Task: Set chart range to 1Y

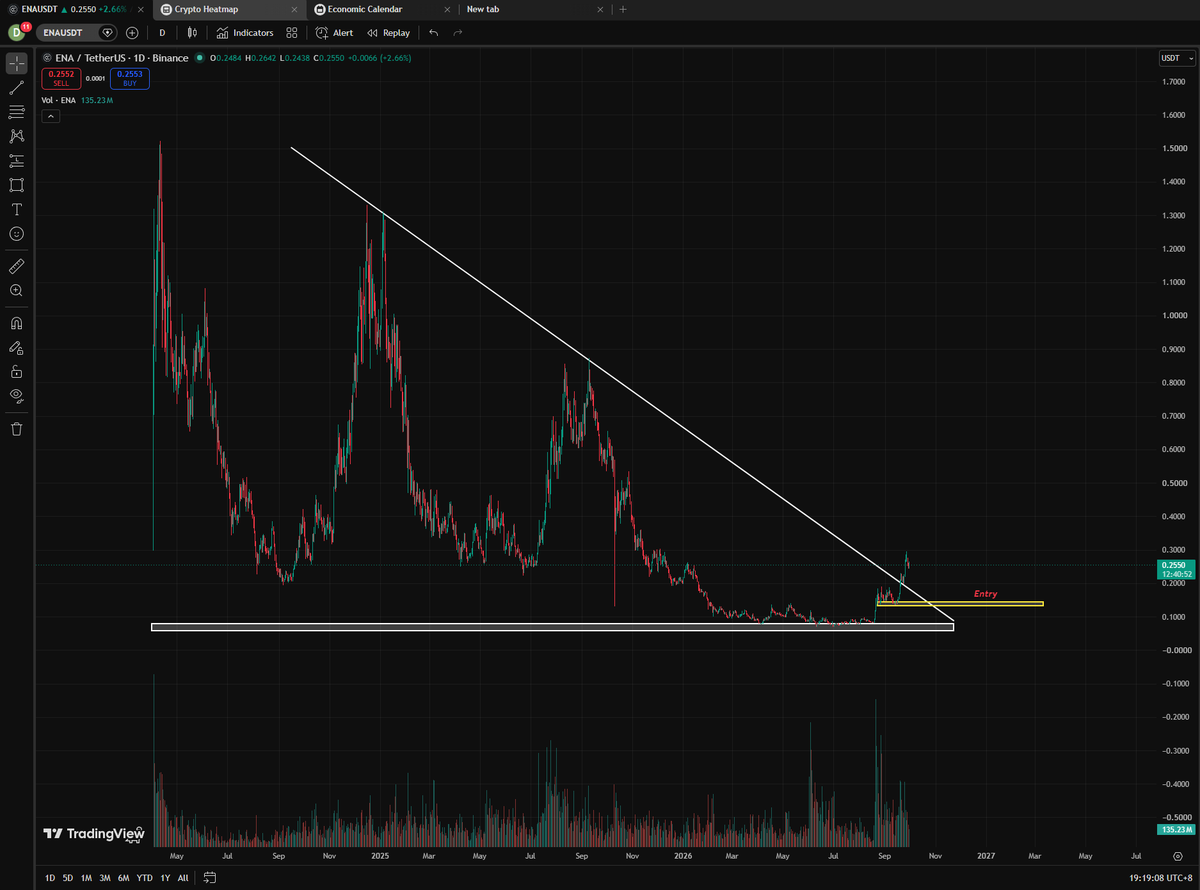Action: pos(165,878)
